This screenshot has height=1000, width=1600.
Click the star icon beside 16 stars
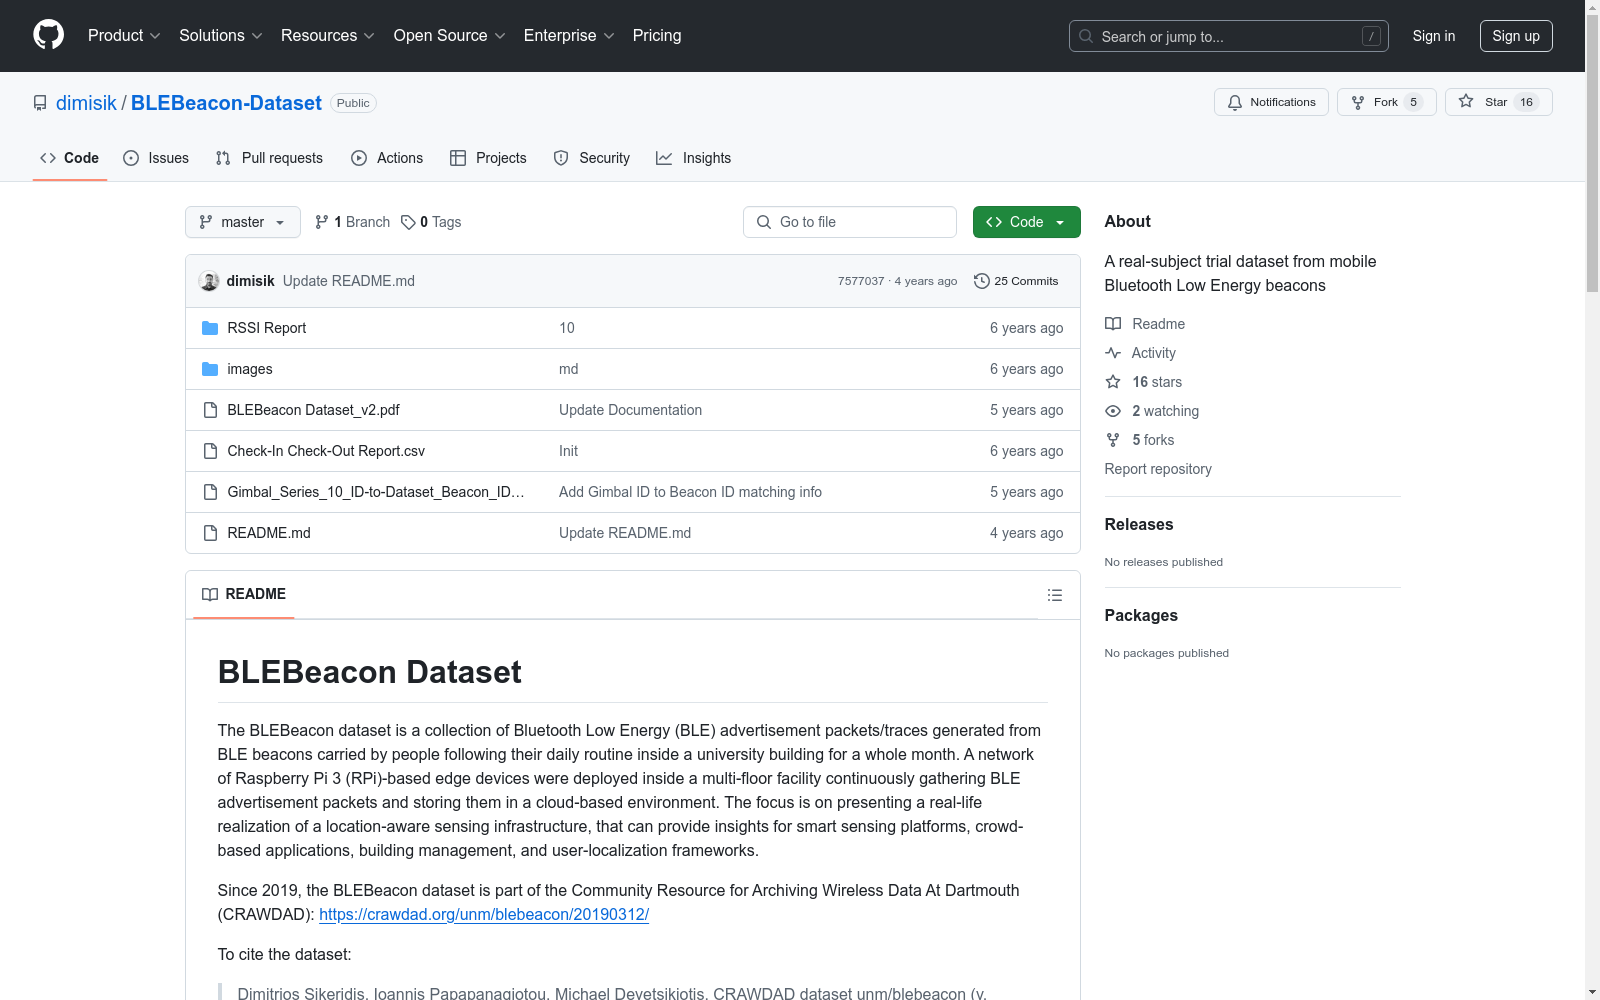click(x=1113, y=382)
